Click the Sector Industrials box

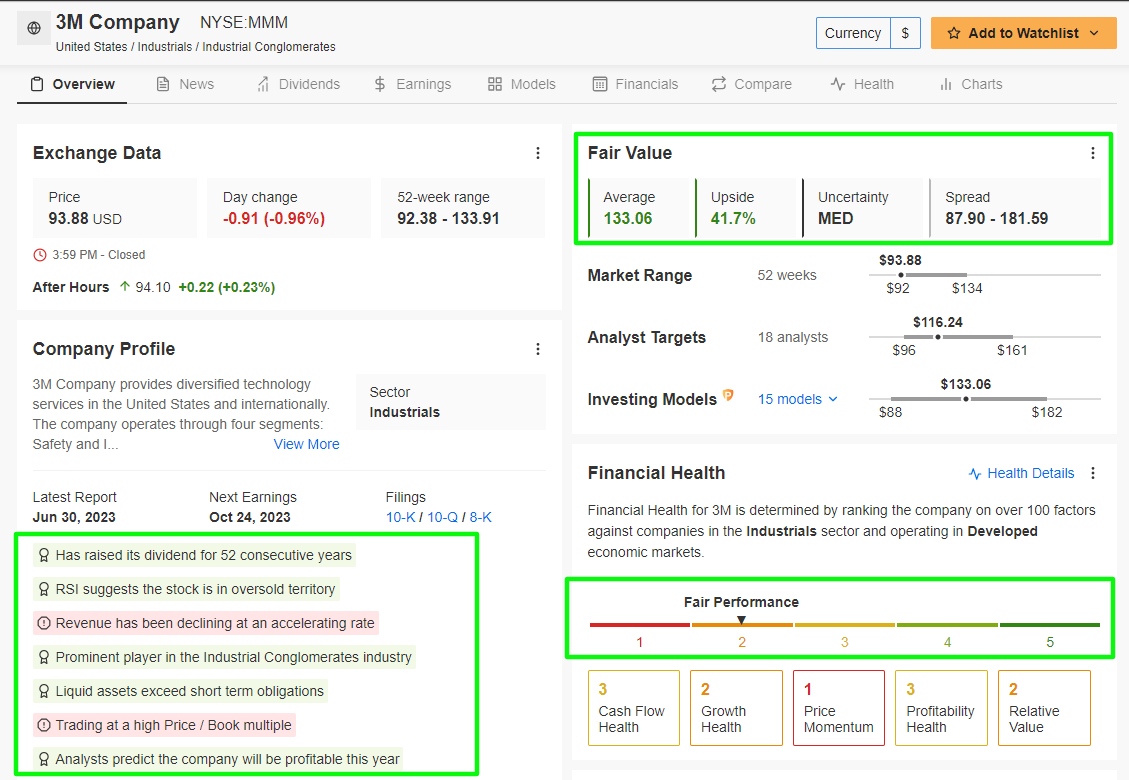click(x=451, y=402)
